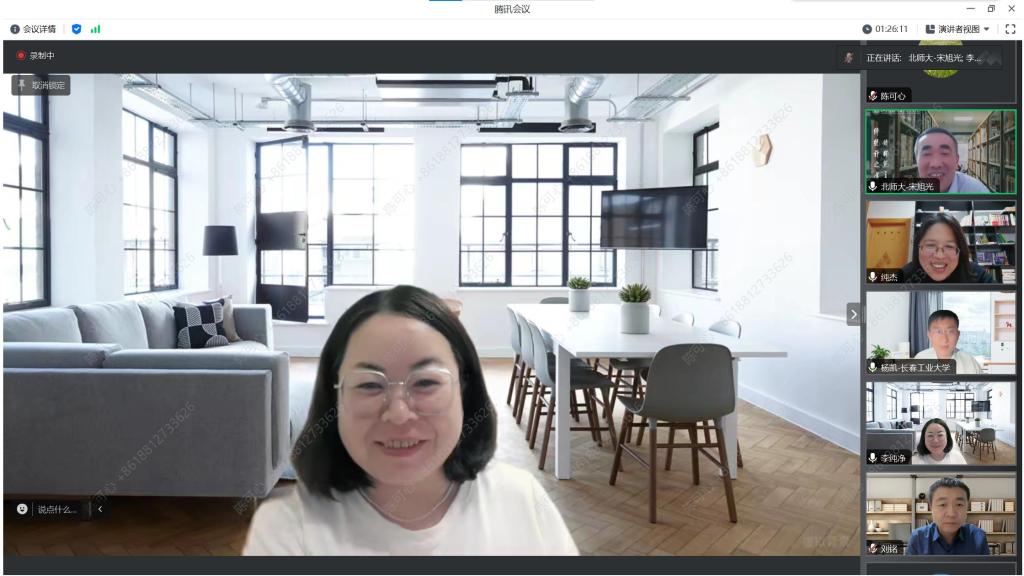Viewport: 1024px width, 576px height.
Task: Click the blue security shield icon
Action: [x=77, y=29]
